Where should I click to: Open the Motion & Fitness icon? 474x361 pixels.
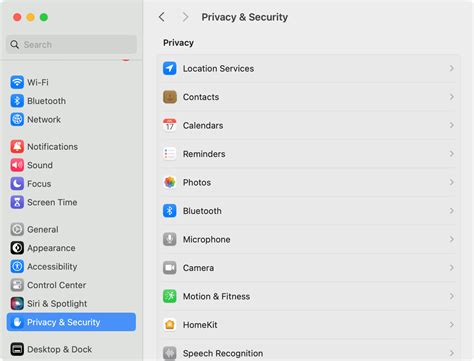[170, 296]
